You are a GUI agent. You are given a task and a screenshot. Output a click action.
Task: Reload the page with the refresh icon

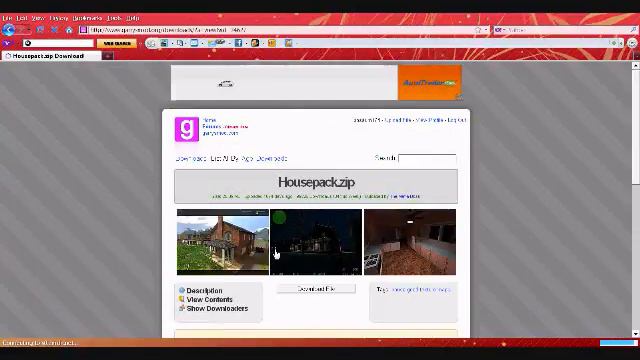point(40,30)
